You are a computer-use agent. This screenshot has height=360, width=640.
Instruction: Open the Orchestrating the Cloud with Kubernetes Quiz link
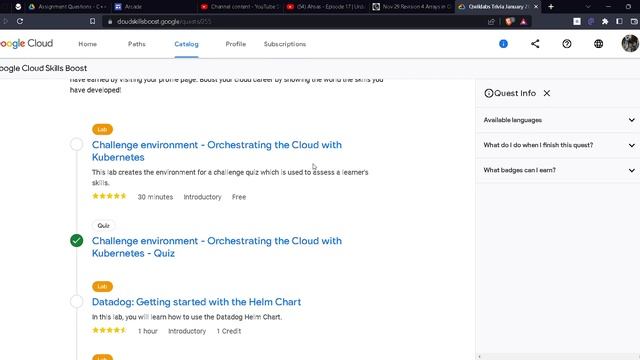[217, 247]
